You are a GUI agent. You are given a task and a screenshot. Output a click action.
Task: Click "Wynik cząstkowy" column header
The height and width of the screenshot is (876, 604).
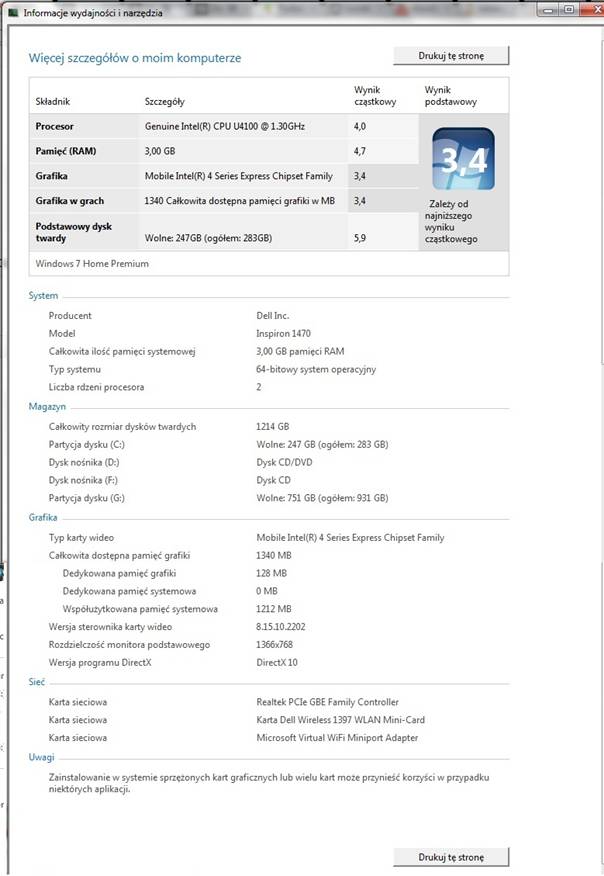pyautogui.click(x=375, y=96)
